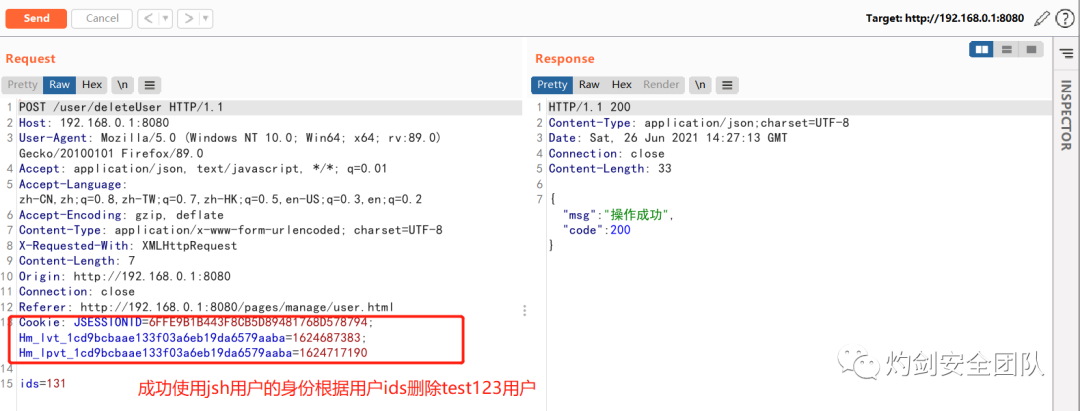Open help via the question mark icon
This screenshot has width=1080, height=411.
coord(1064,19)
